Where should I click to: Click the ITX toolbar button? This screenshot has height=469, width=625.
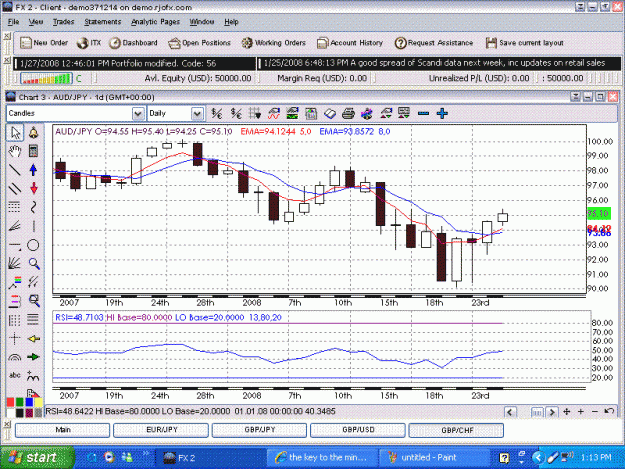tap(89, 43)
